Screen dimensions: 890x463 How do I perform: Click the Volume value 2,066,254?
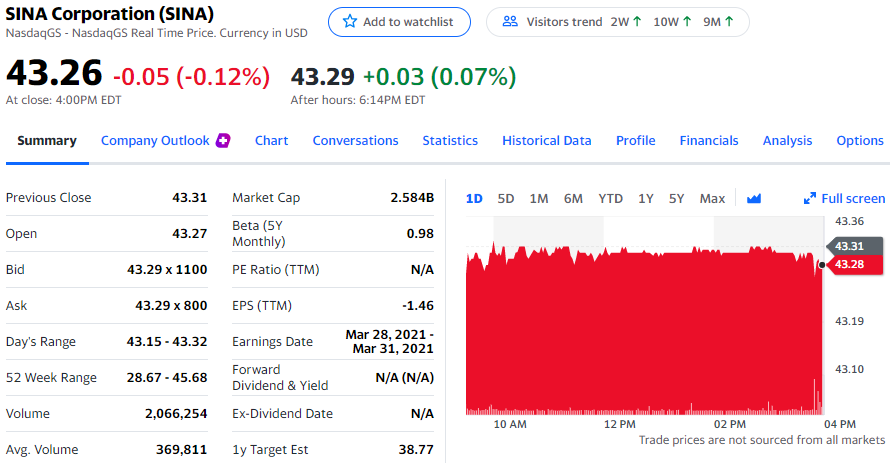(176, 414)
